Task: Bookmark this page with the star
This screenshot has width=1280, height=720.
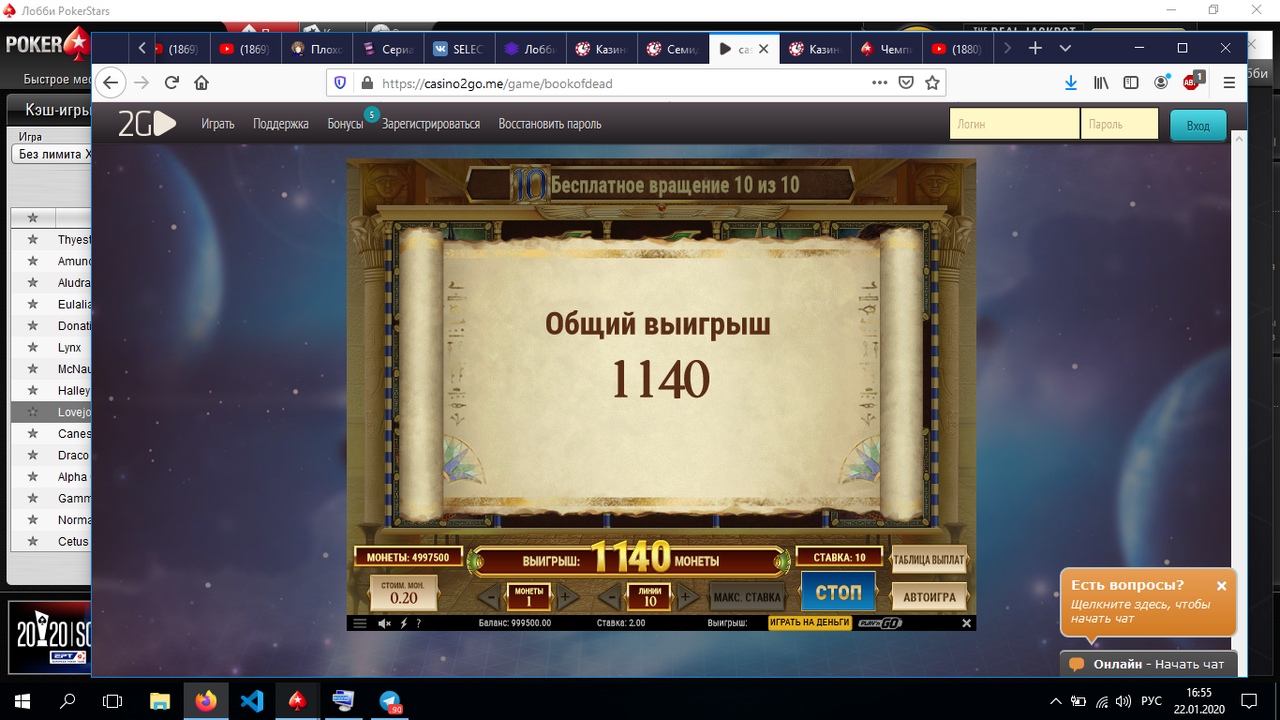Action: tap(932, 83)
